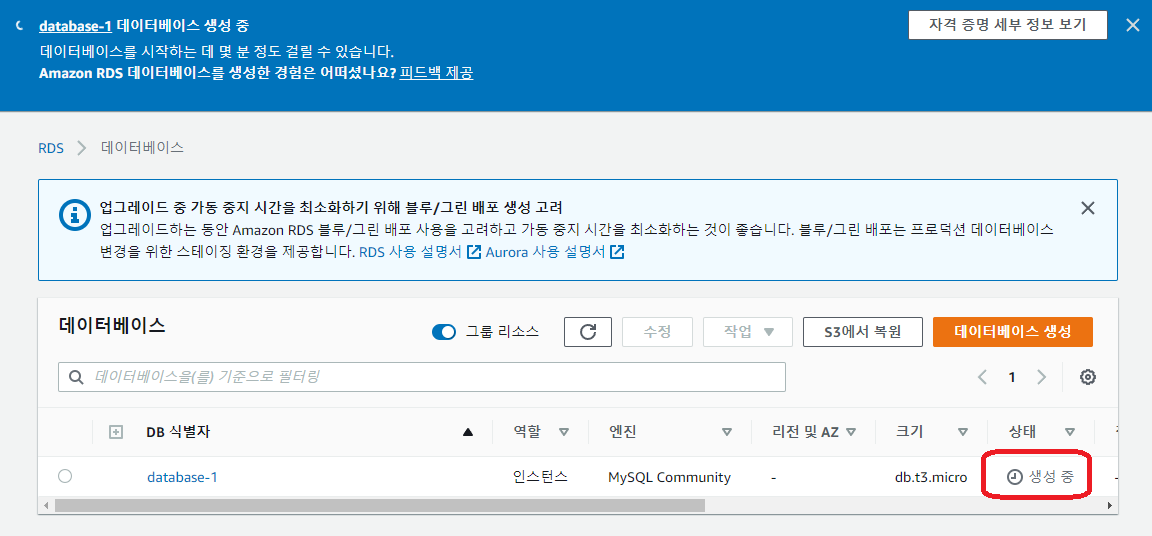
Task: Toggle the 그룹 리소스 switch
Action: tap(444, 332)
